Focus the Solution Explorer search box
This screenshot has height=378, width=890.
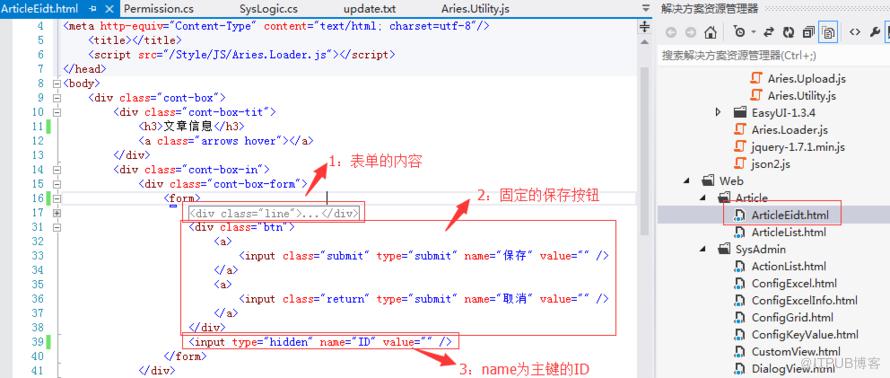(x=773, y=56)
